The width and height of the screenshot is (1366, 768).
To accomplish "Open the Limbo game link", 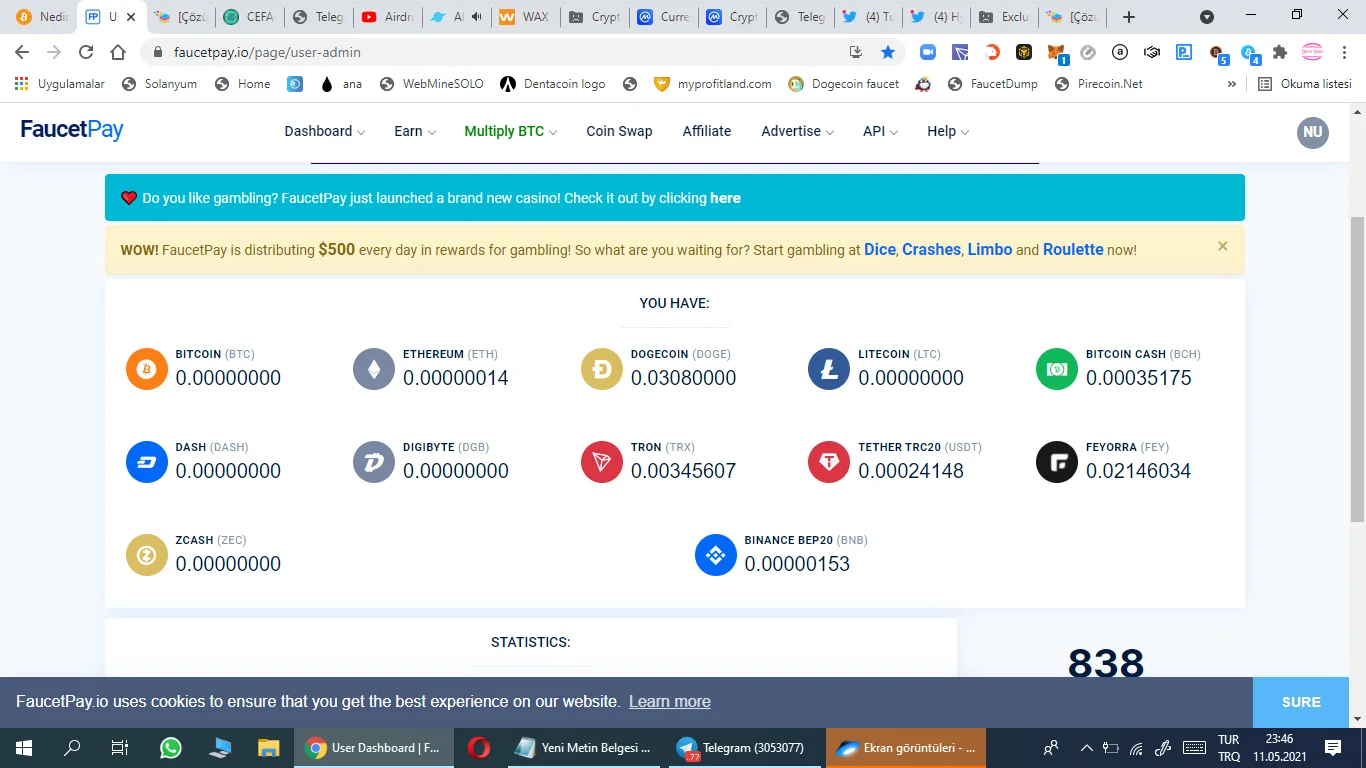I will [990, 250].
